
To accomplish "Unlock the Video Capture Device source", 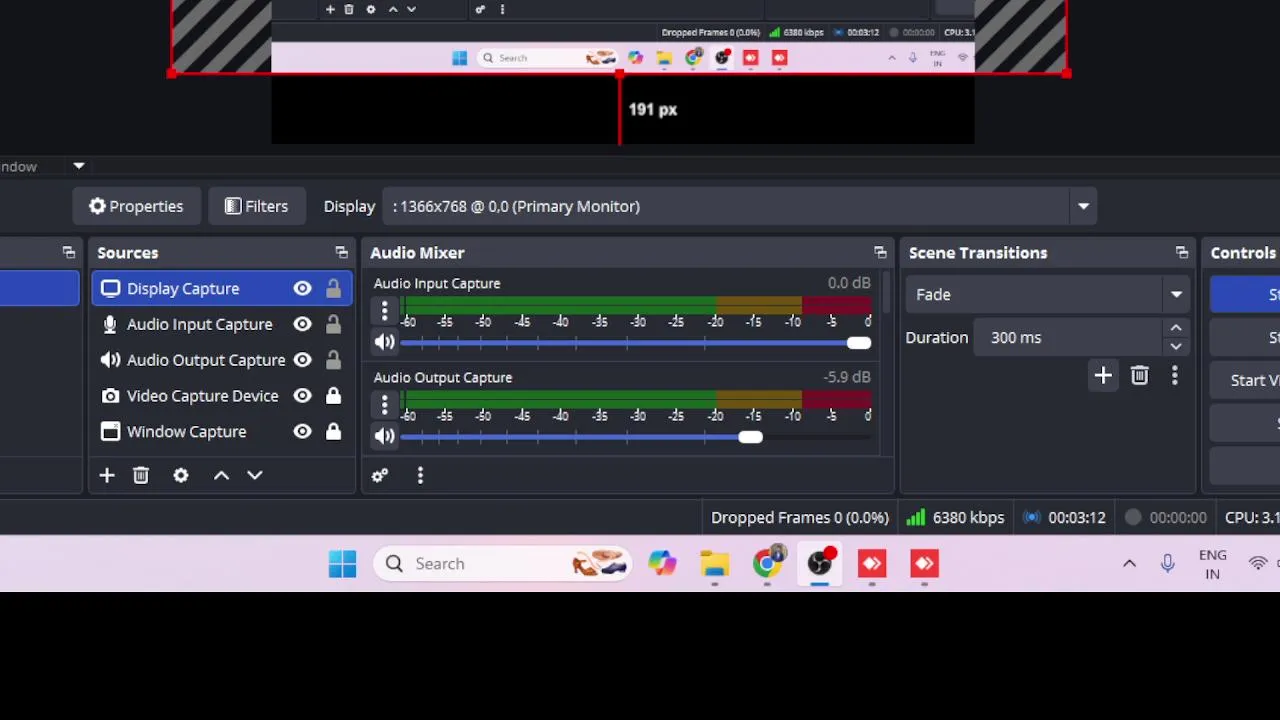I will tap(333, 396).
